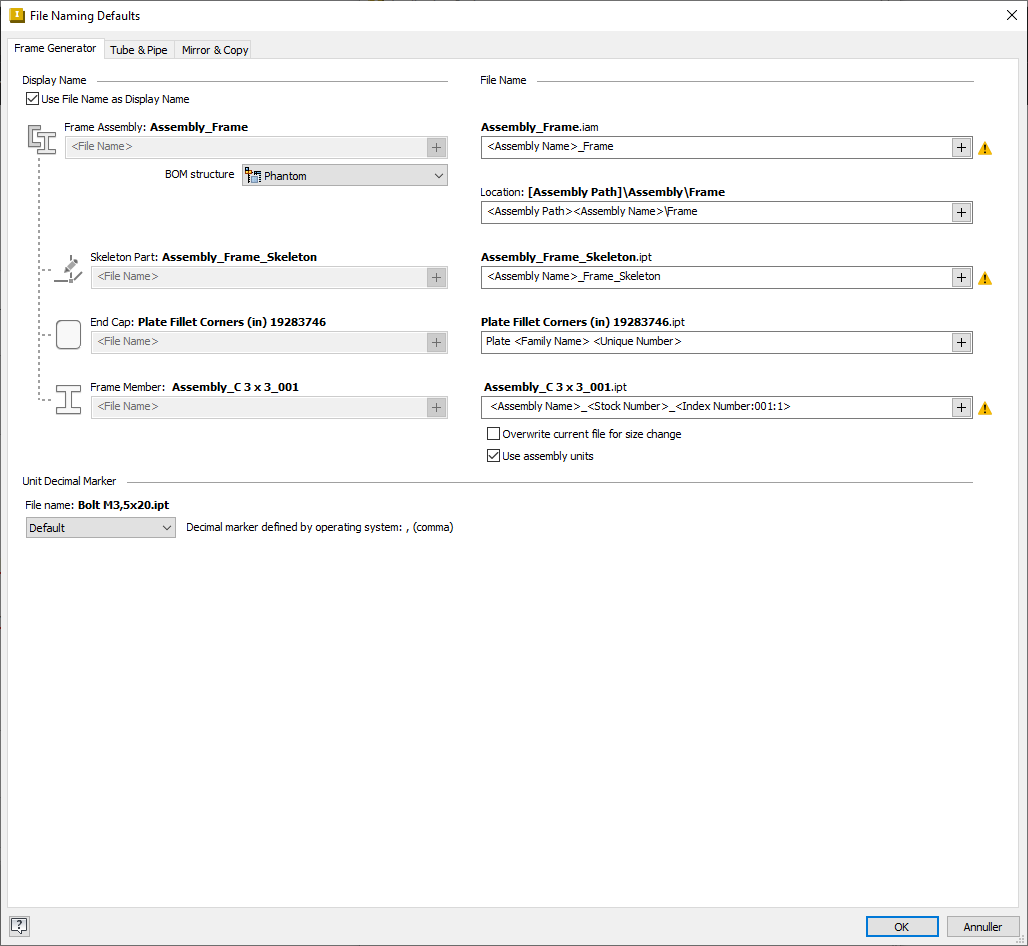Uncheck Use File Name as Display Name
Viewport: 1028px width, 946px height.
(x=31, y=99)
